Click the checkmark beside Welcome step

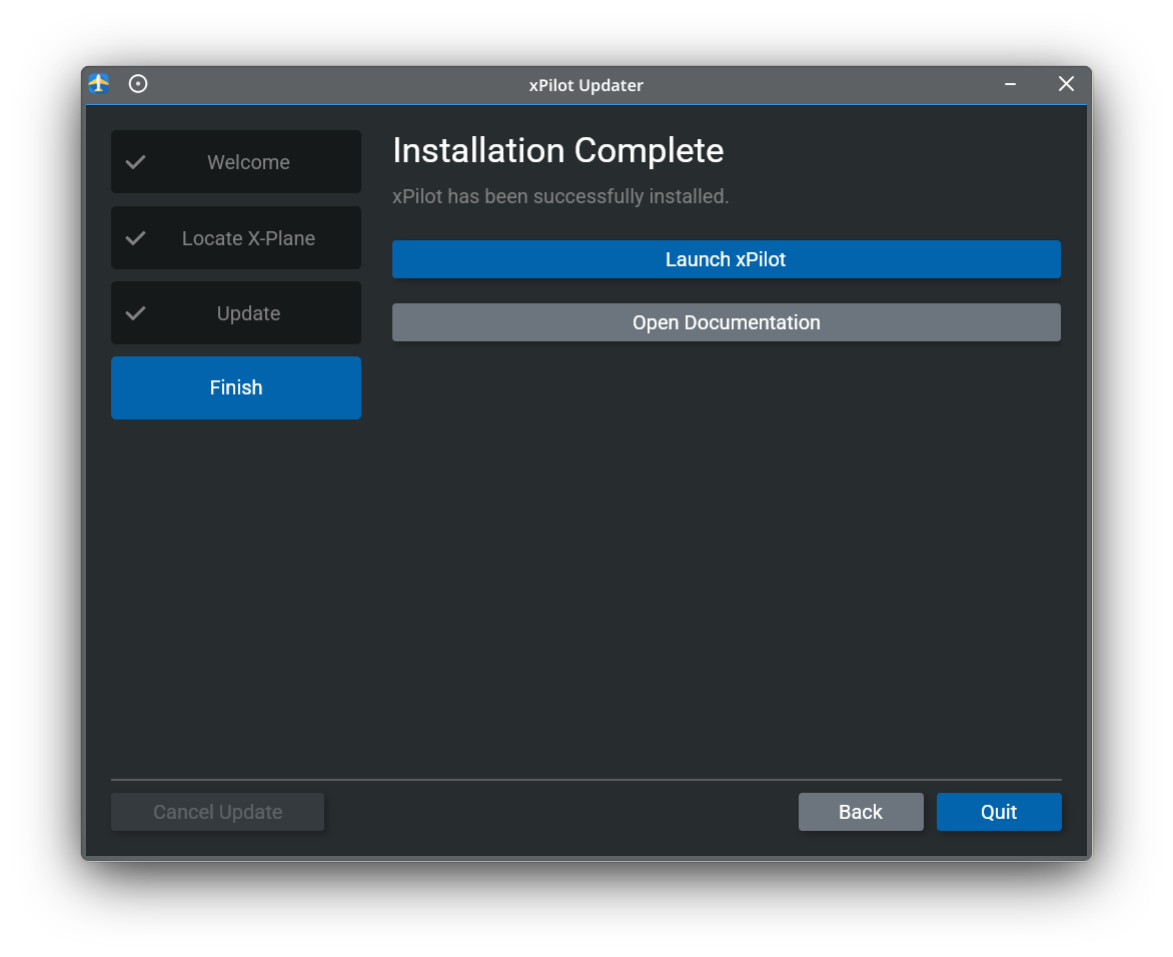(136, 162)
